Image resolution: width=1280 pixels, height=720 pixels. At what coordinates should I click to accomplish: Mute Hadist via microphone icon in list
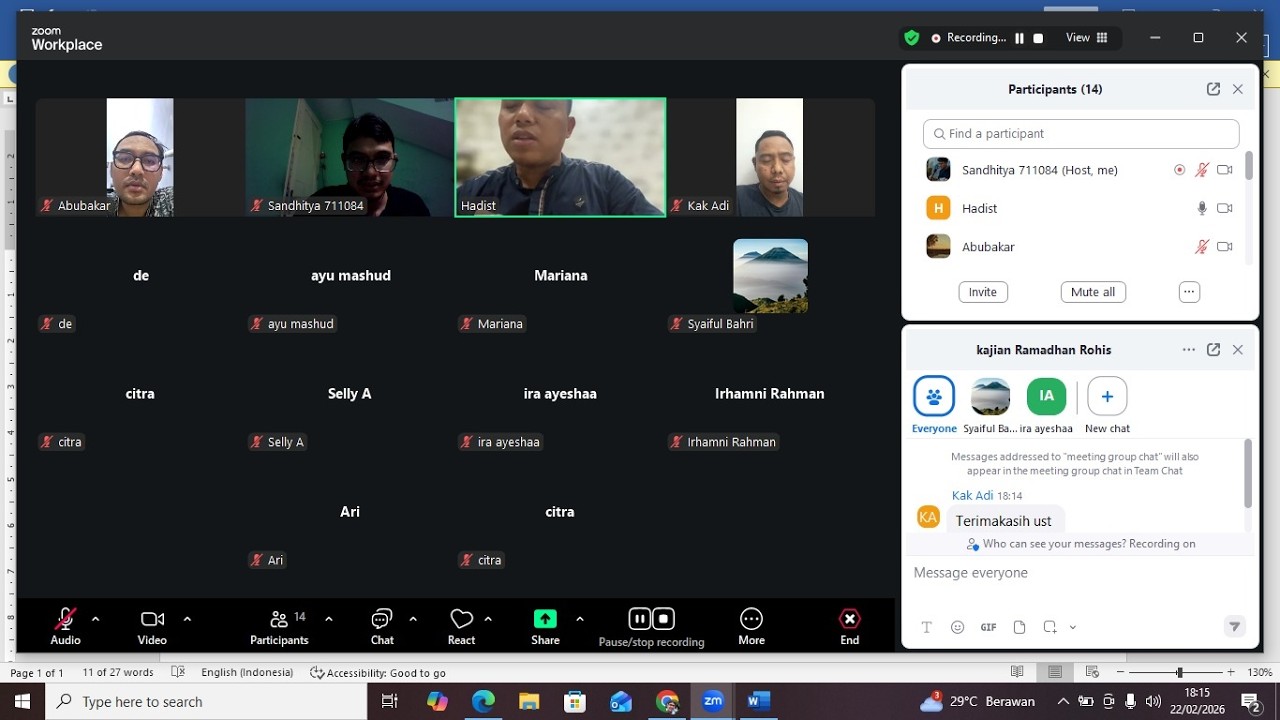[x=1202, y=208]
